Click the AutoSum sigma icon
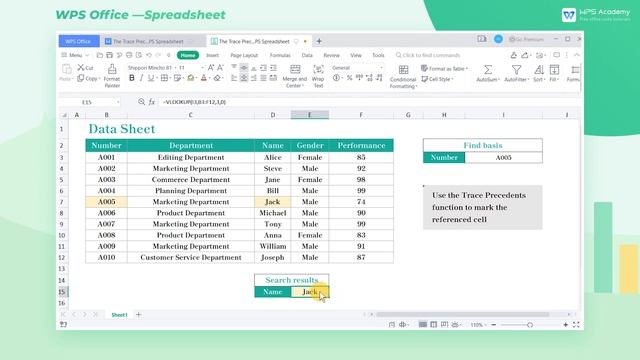640x360 pixels. (x=487, y=69)
